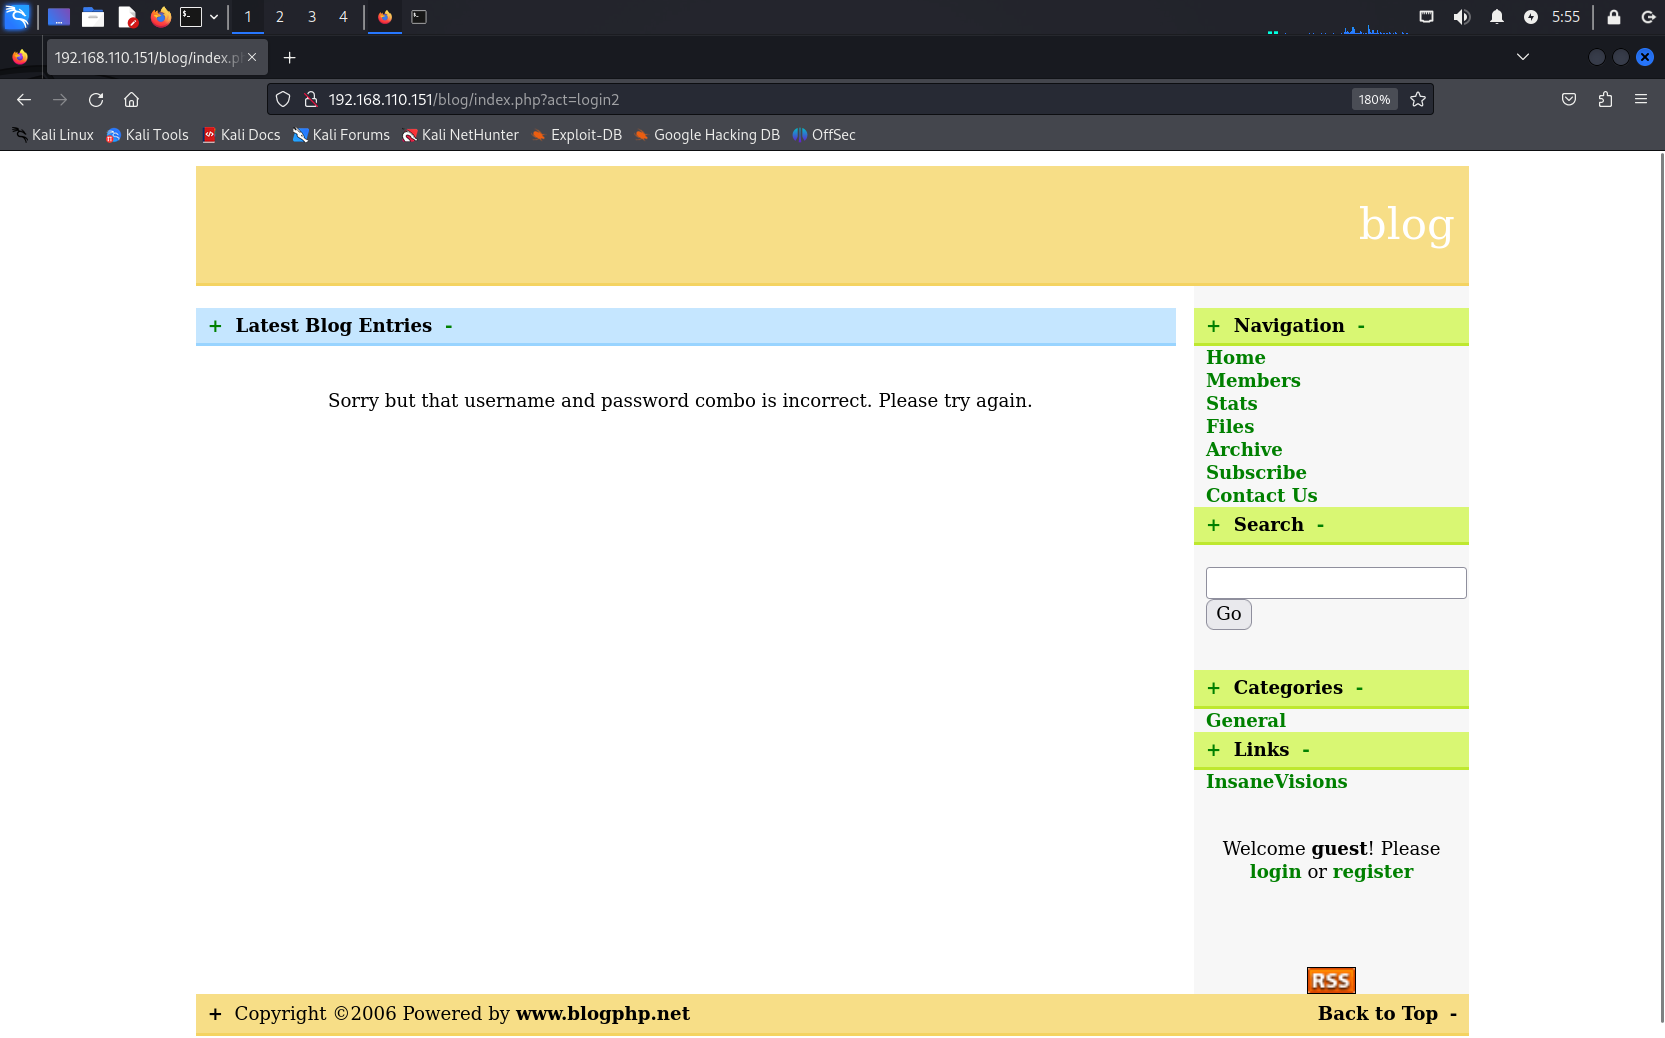Open the Kali Docs bookmark
This screenshot has width=1665, height=1038.
[241, 135]
